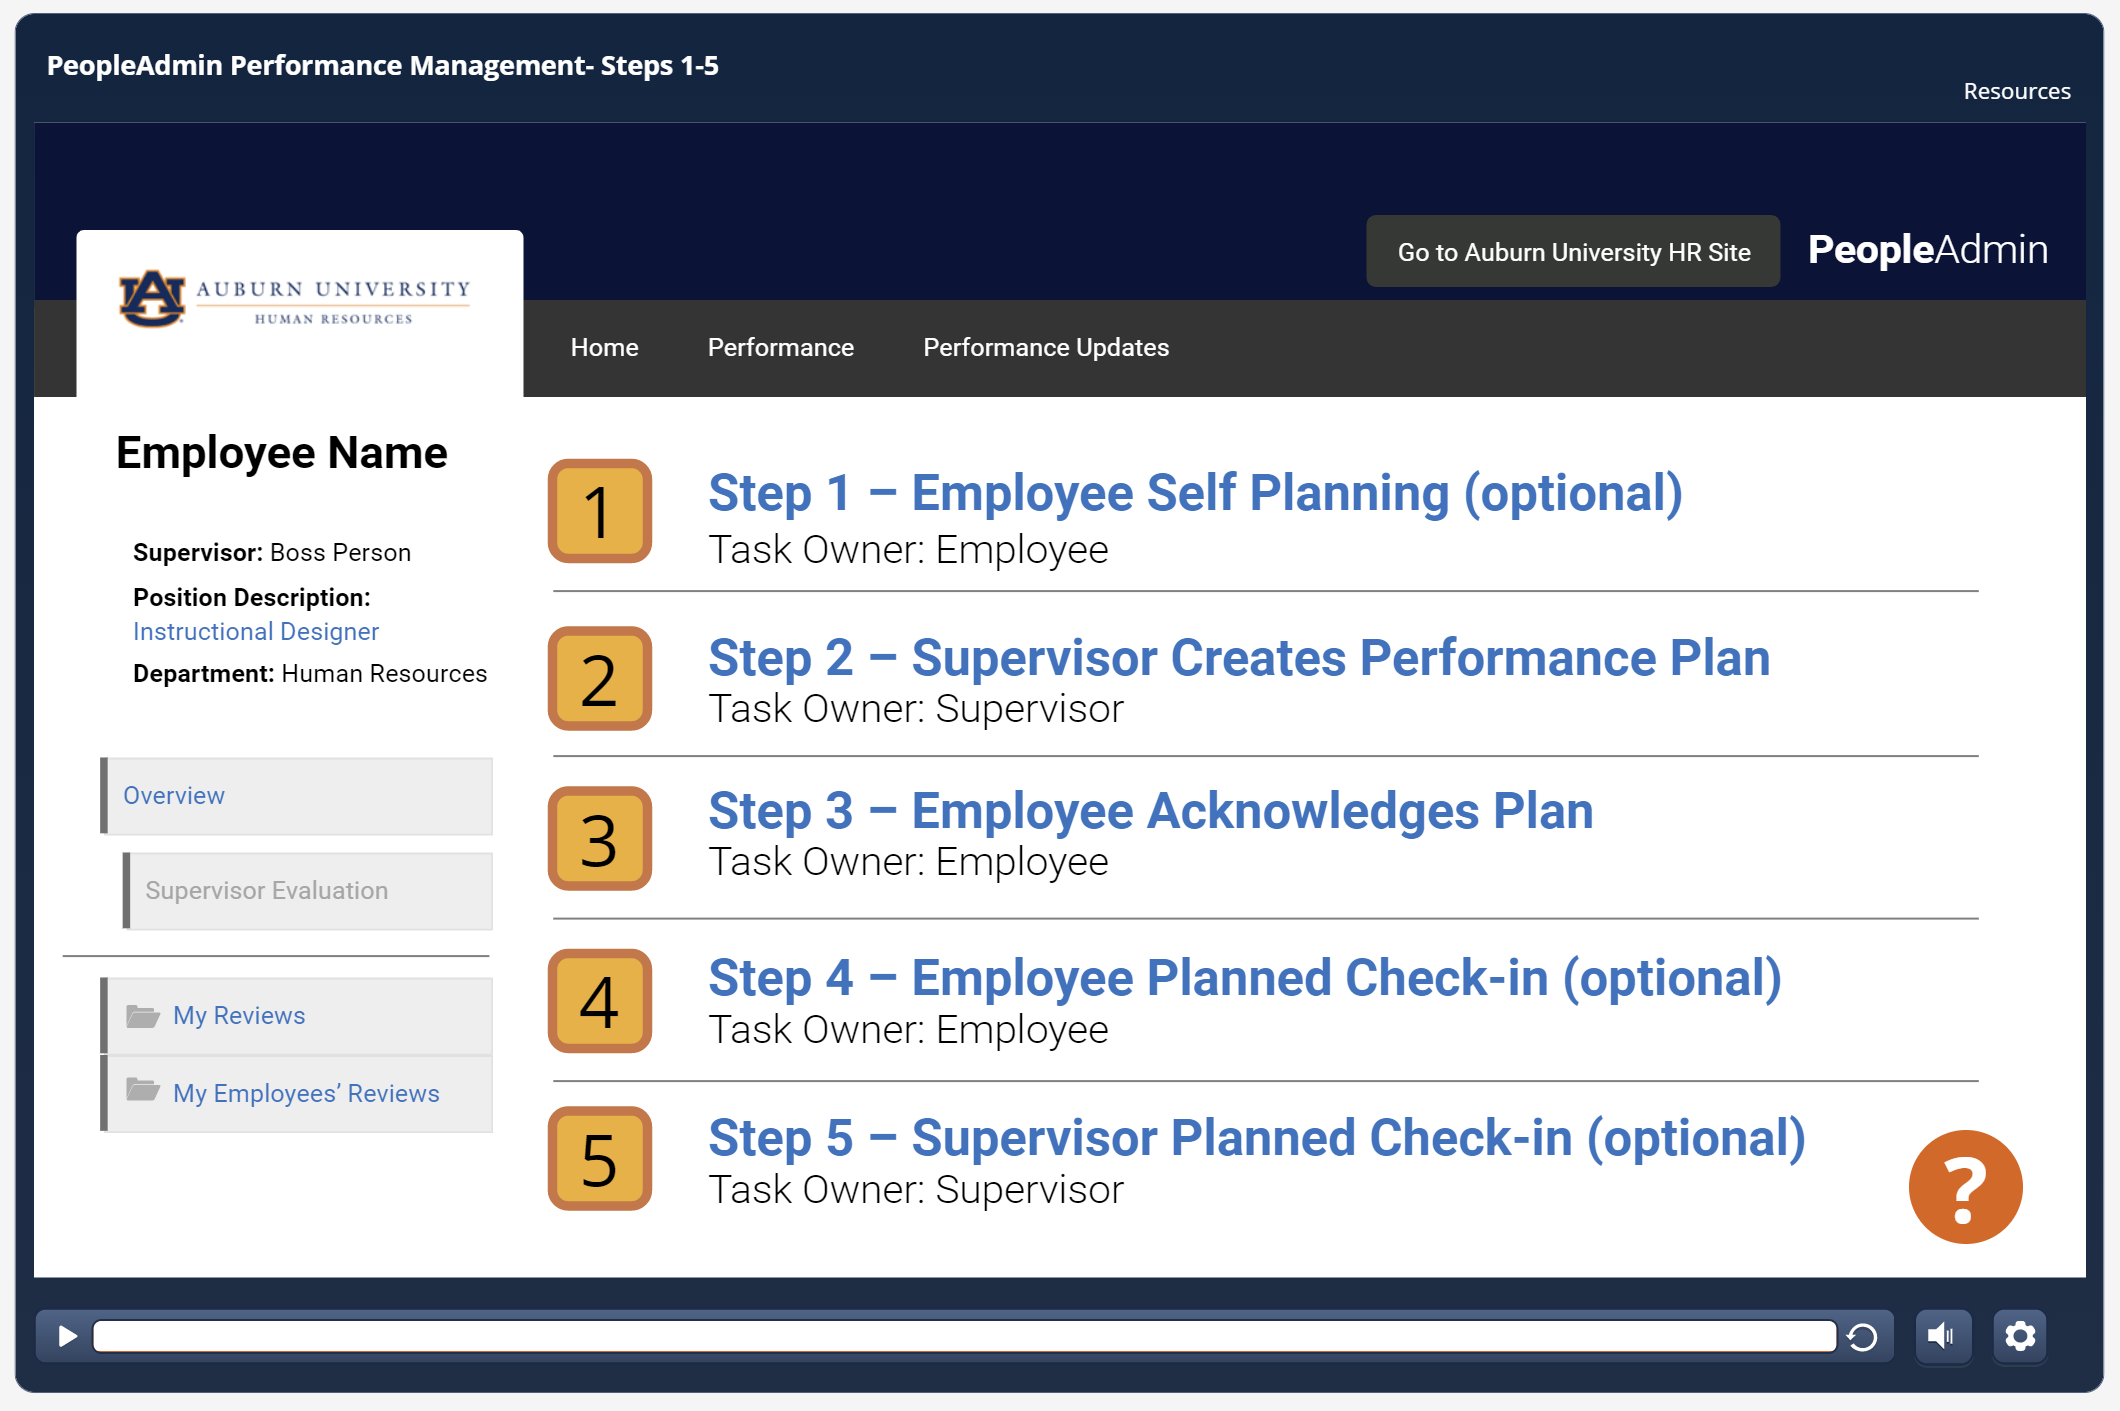Viewport: 2120px width, 1411px height.
Task: Click the numbered 2 step badge
Action: click(x=599, y=679)
